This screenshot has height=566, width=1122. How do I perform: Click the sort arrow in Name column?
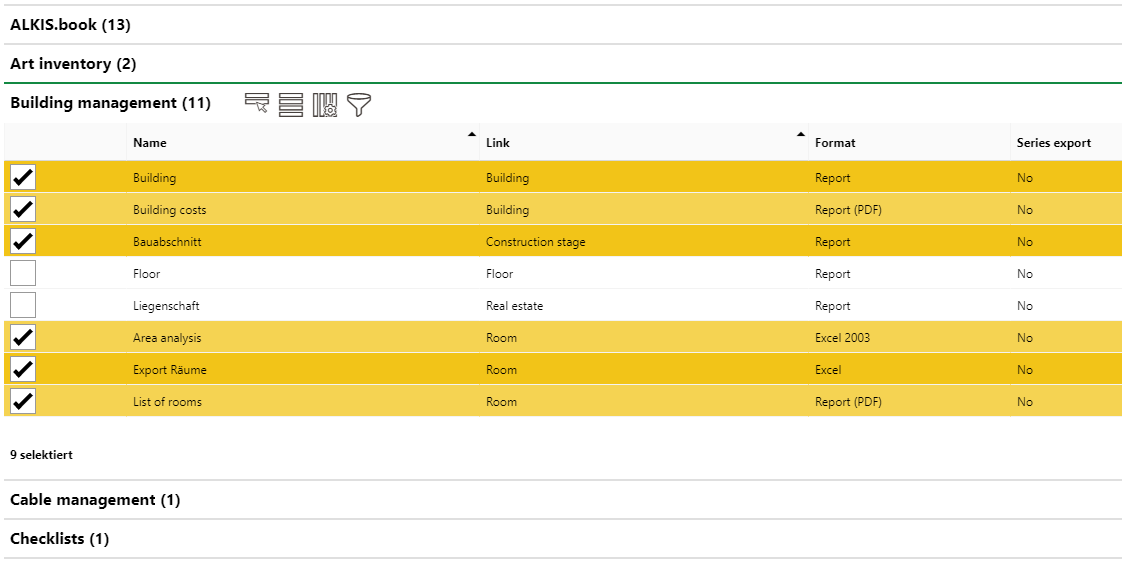click(472, 135)
